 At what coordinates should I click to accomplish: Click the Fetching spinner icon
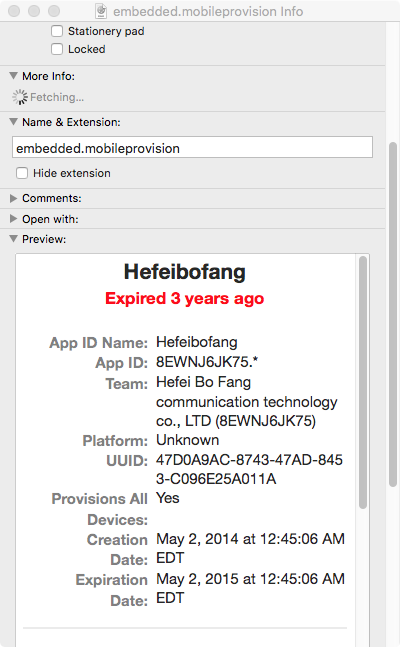[19, 97]
